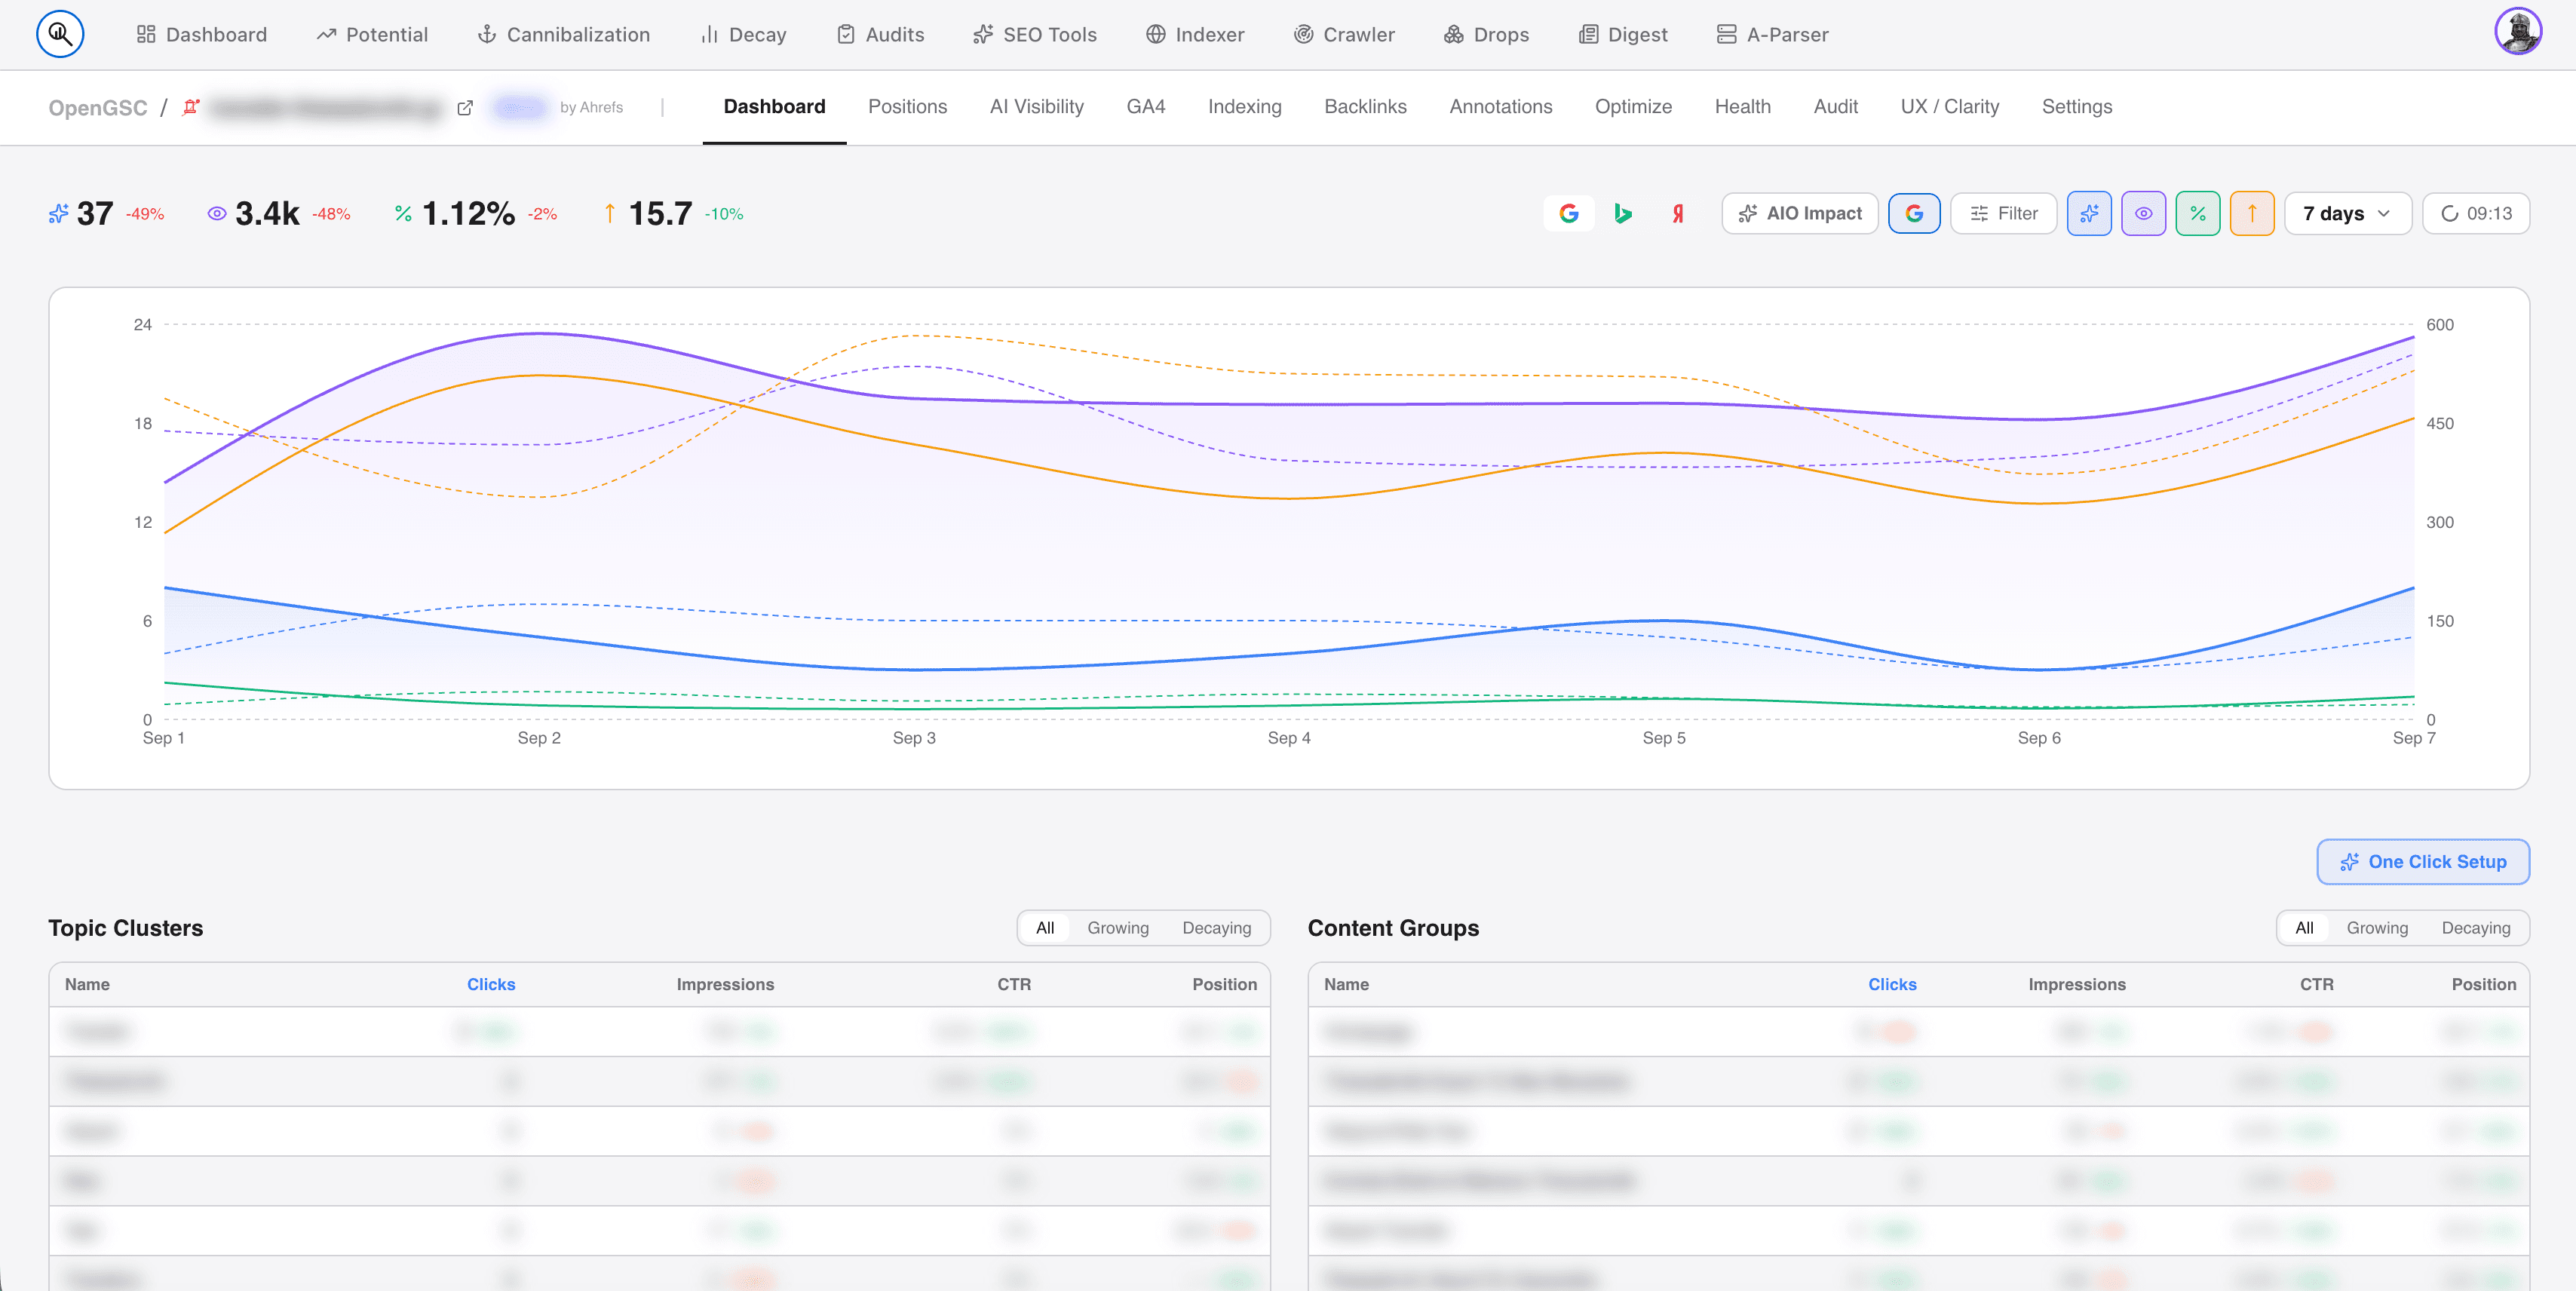The image size is (2576, 1291).
Task: Click the Sep 4 chart axis label
Action: pos(1289,738)
